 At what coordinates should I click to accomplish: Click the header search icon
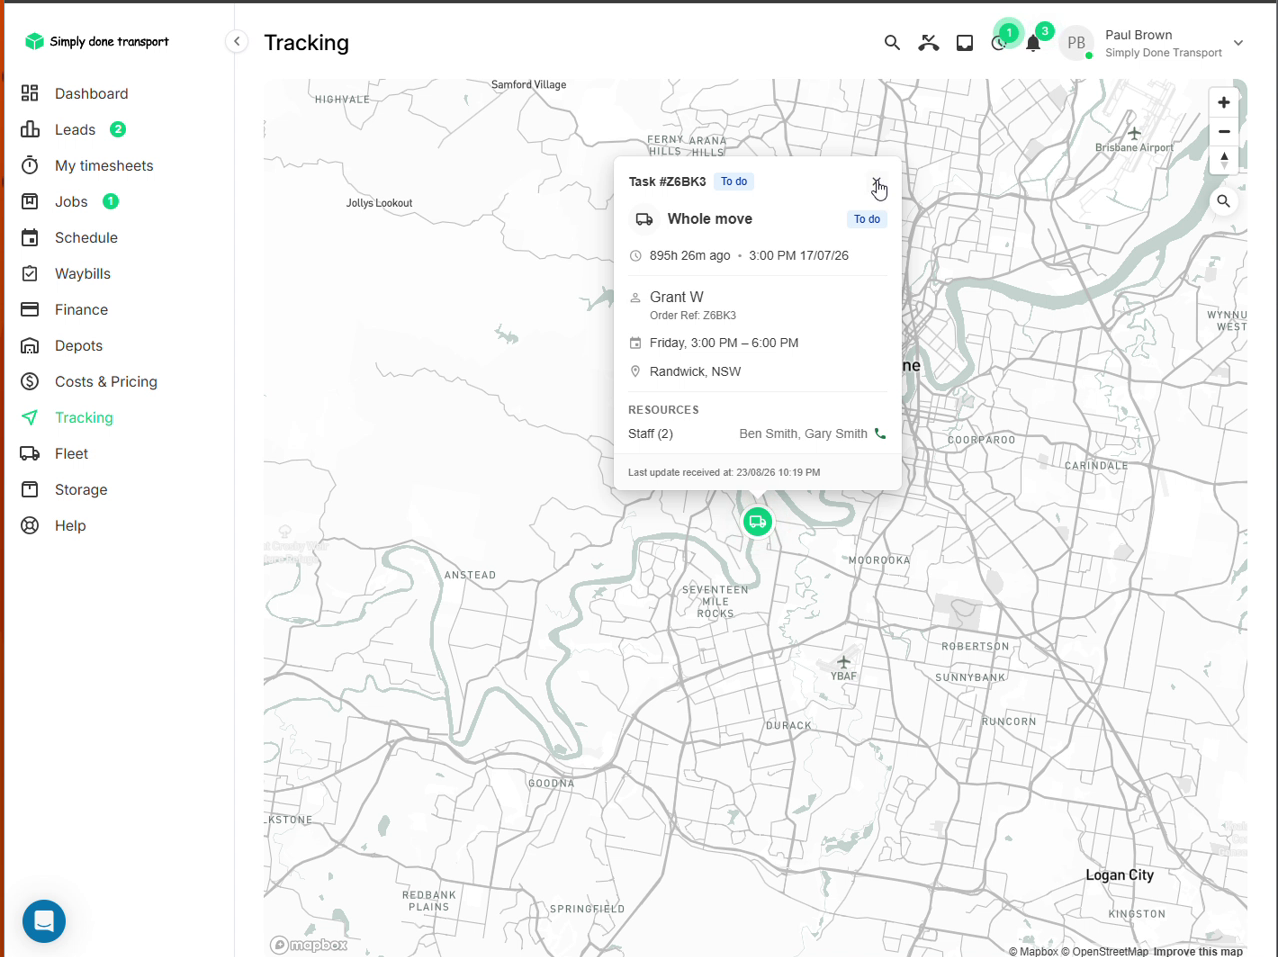(892, 42)
